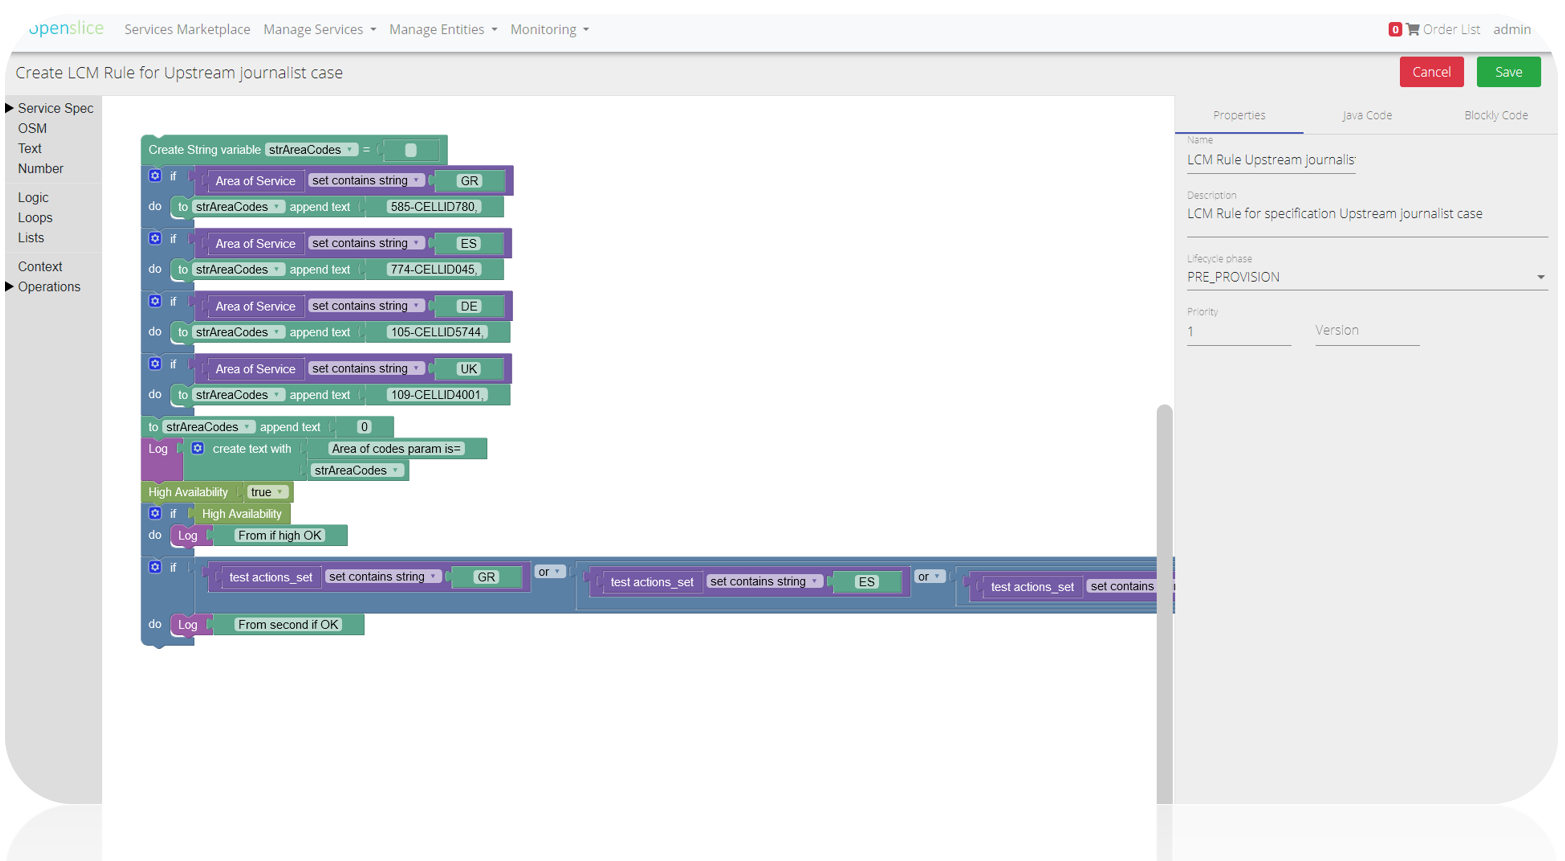Viewport: 1565px width, 861px height.
Task: Open strAreaCodes variable dropdown in Create String block
Action: click(311, 150)
